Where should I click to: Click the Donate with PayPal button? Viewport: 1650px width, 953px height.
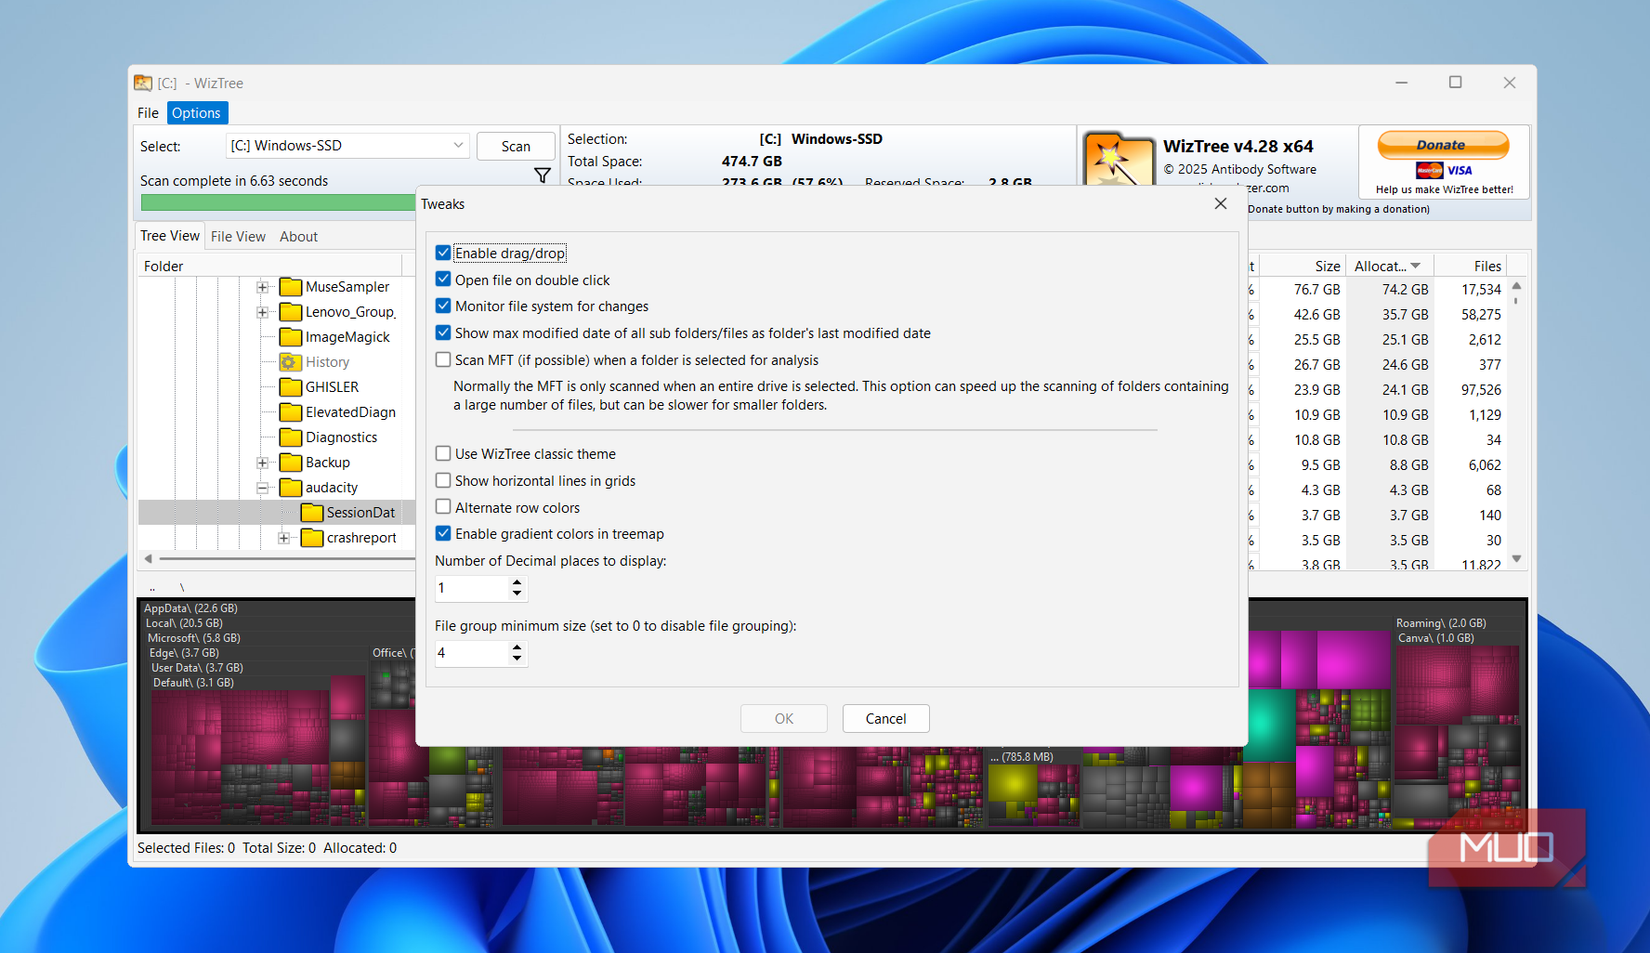[1443, 144]
